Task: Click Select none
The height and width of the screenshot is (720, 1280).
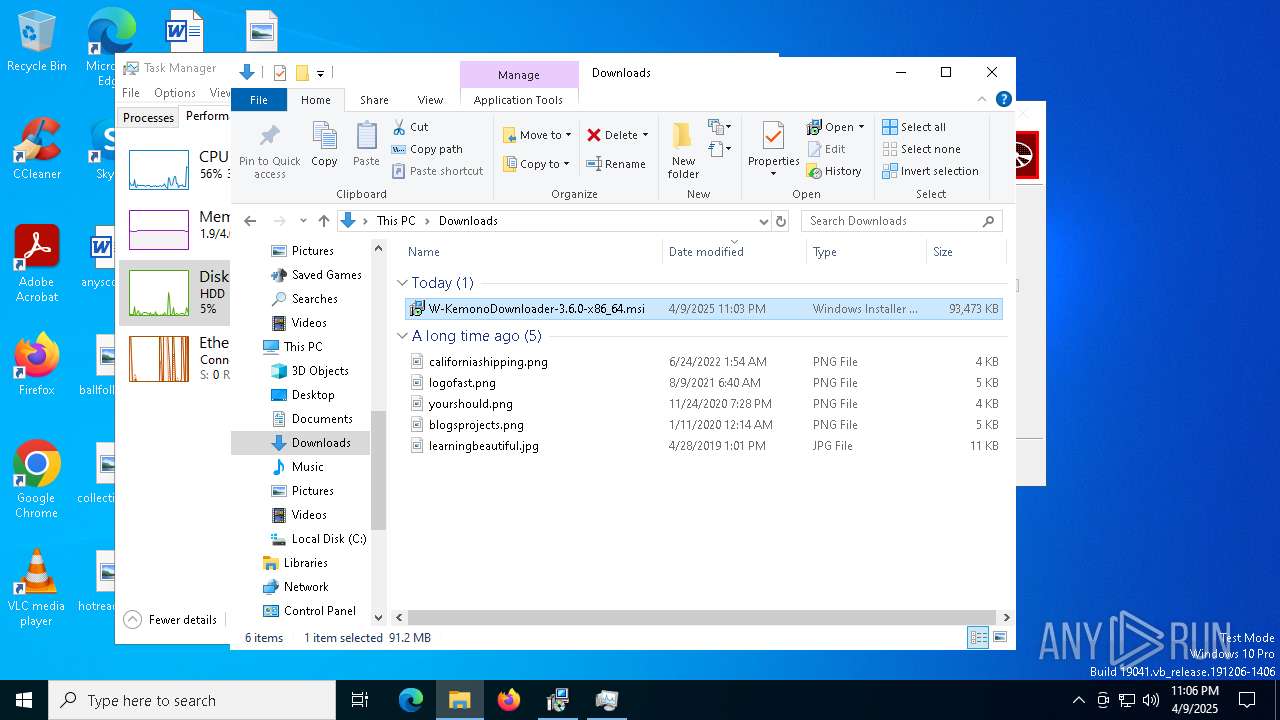Action: pos(921,149)
